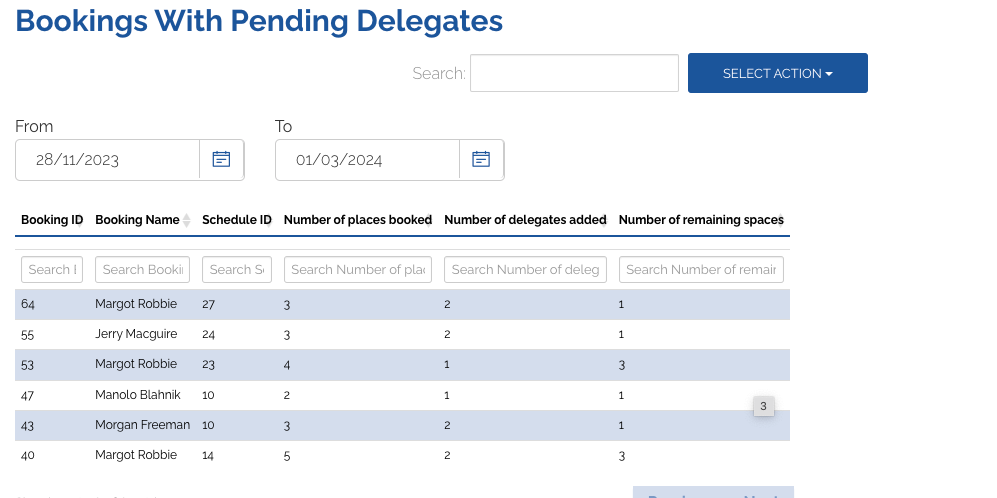This screenshot has height=498, width=997.
Task: Focus the Number of places booked filter
Action: pyautogui.click(x=357, y=269)
